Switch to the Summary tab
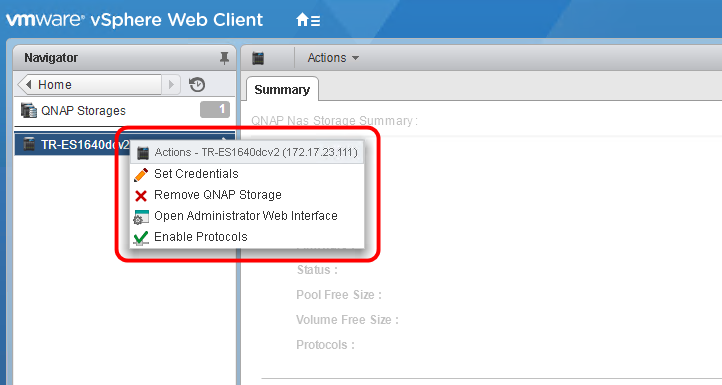The image size is (722, 385). 282,89
